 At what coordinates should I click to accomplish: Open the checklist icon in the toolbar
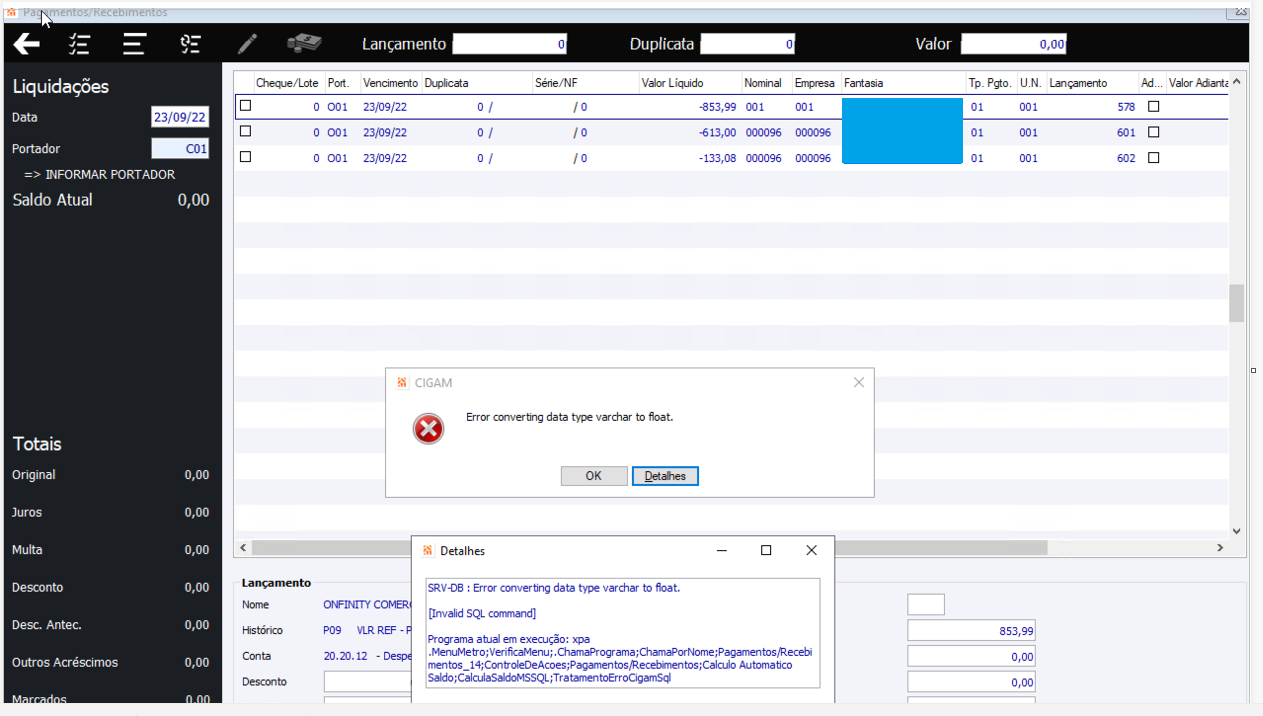coord(80,44)
